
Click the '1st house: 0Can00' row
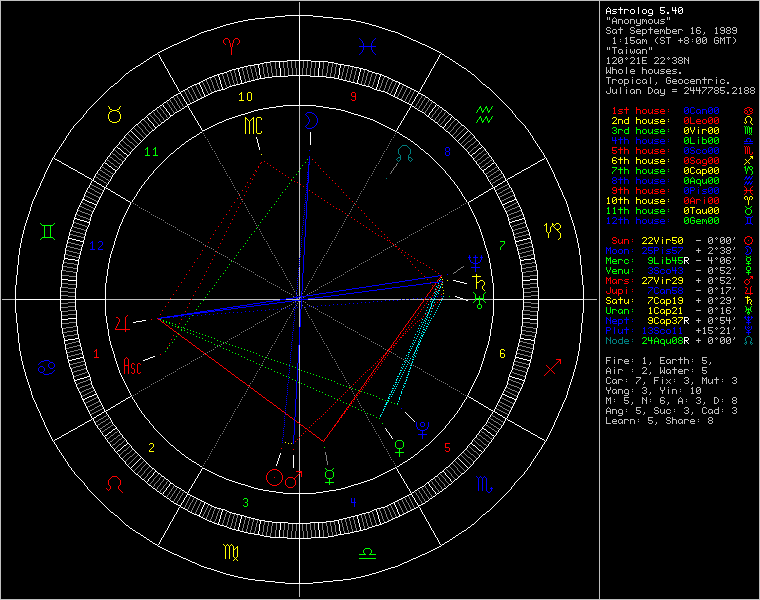(681, 111)
